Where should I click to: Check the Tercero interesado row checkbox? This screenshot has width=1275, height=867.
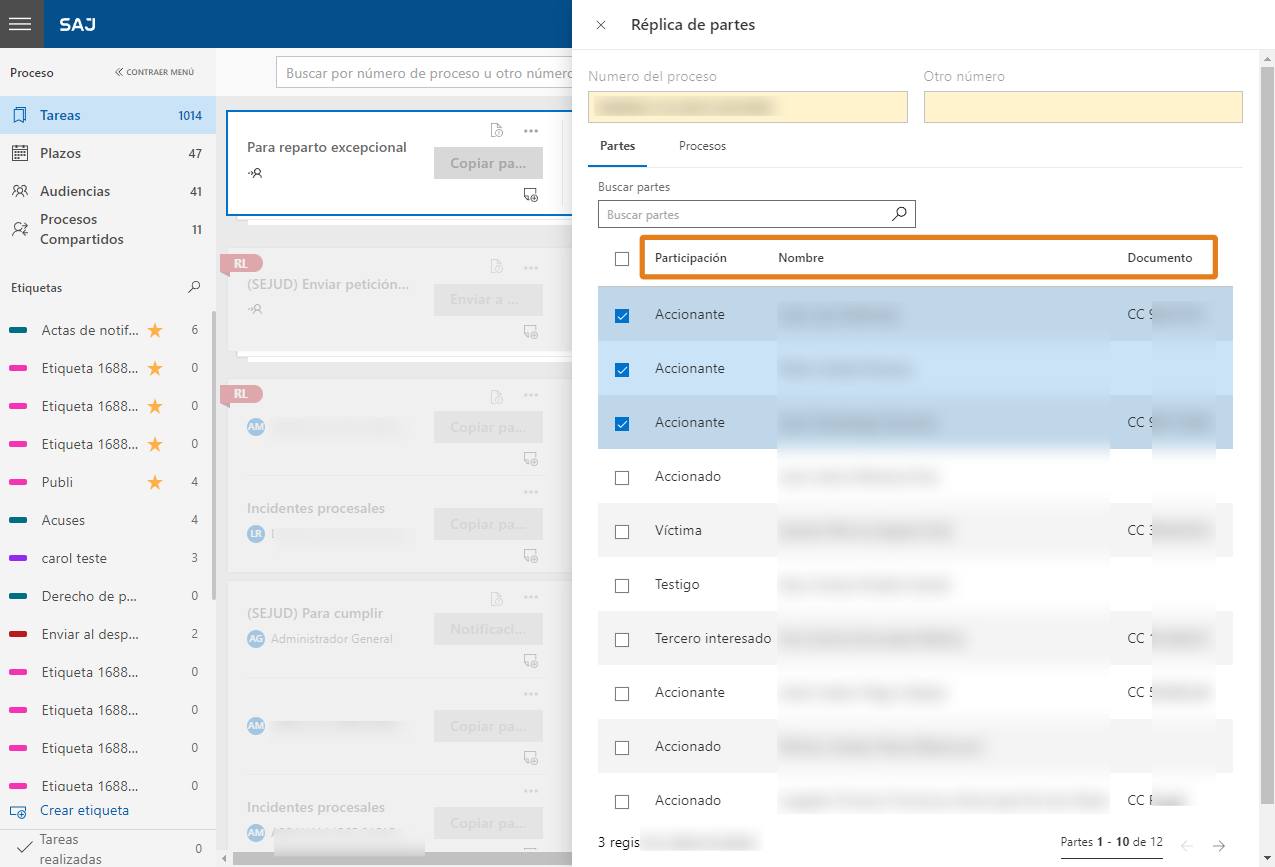click(x=622, y=639)
